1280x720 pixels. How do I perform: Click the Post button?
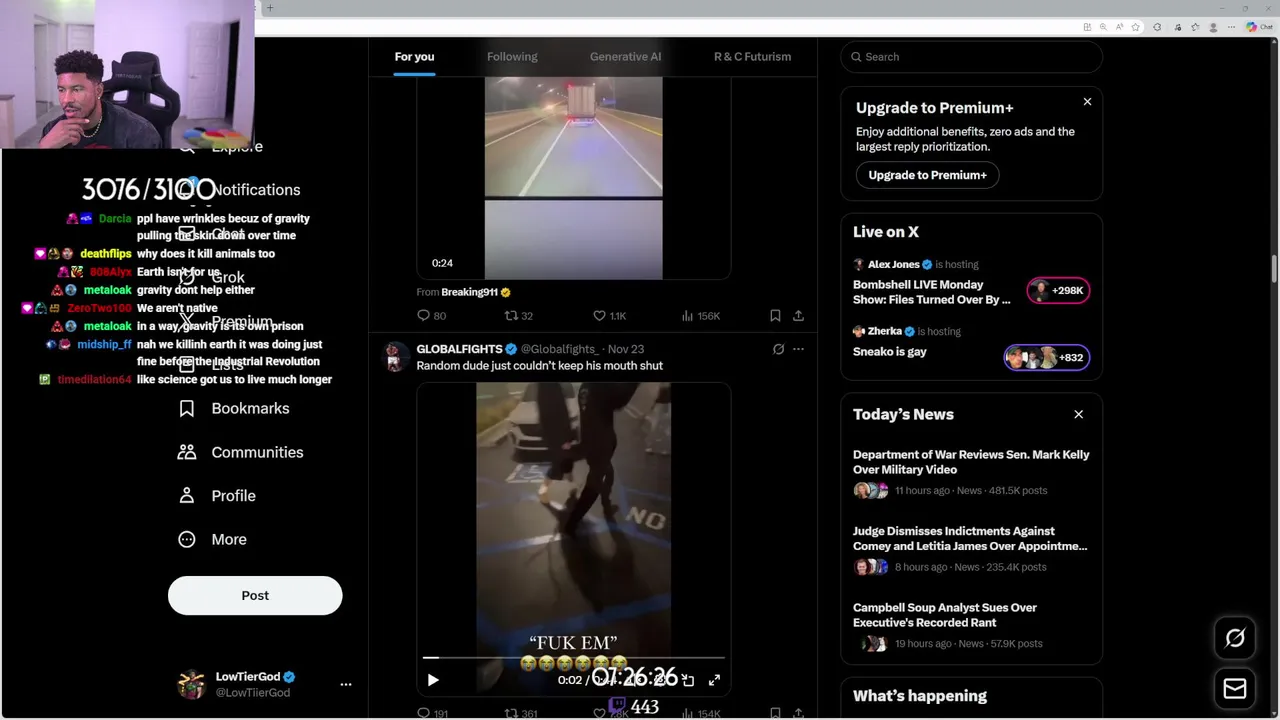pyautogui.click(x=255, y=595)
